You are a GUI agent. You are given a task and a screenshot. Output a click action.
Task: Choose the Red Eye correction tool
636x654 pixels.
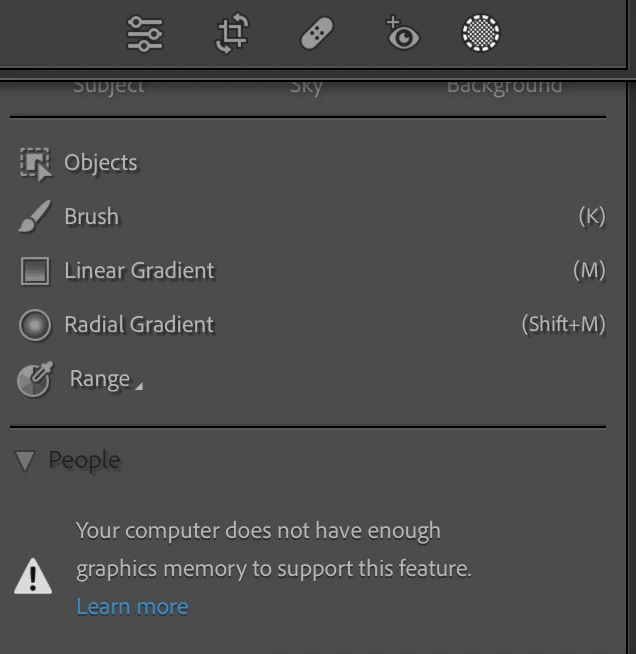tap(402, 34)
